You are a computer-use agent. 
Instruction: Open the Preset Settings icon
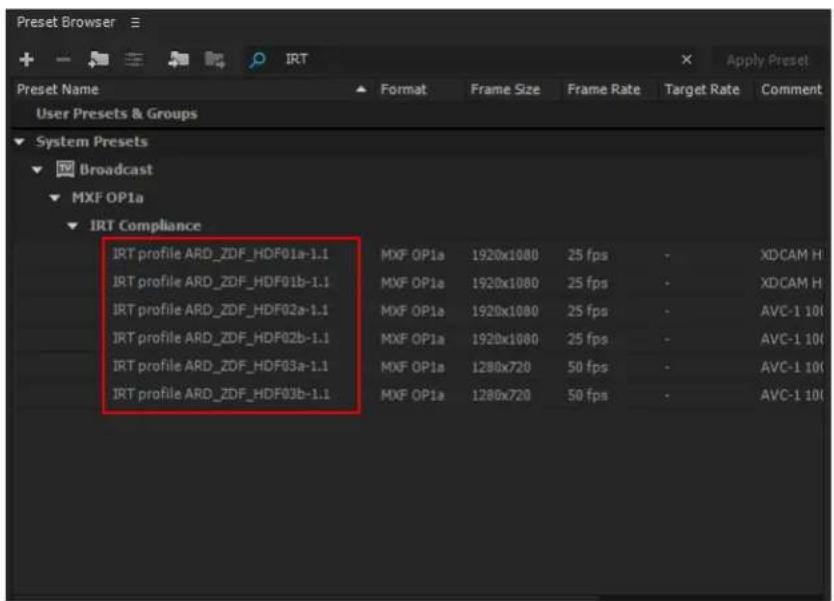tap(134, 59)
